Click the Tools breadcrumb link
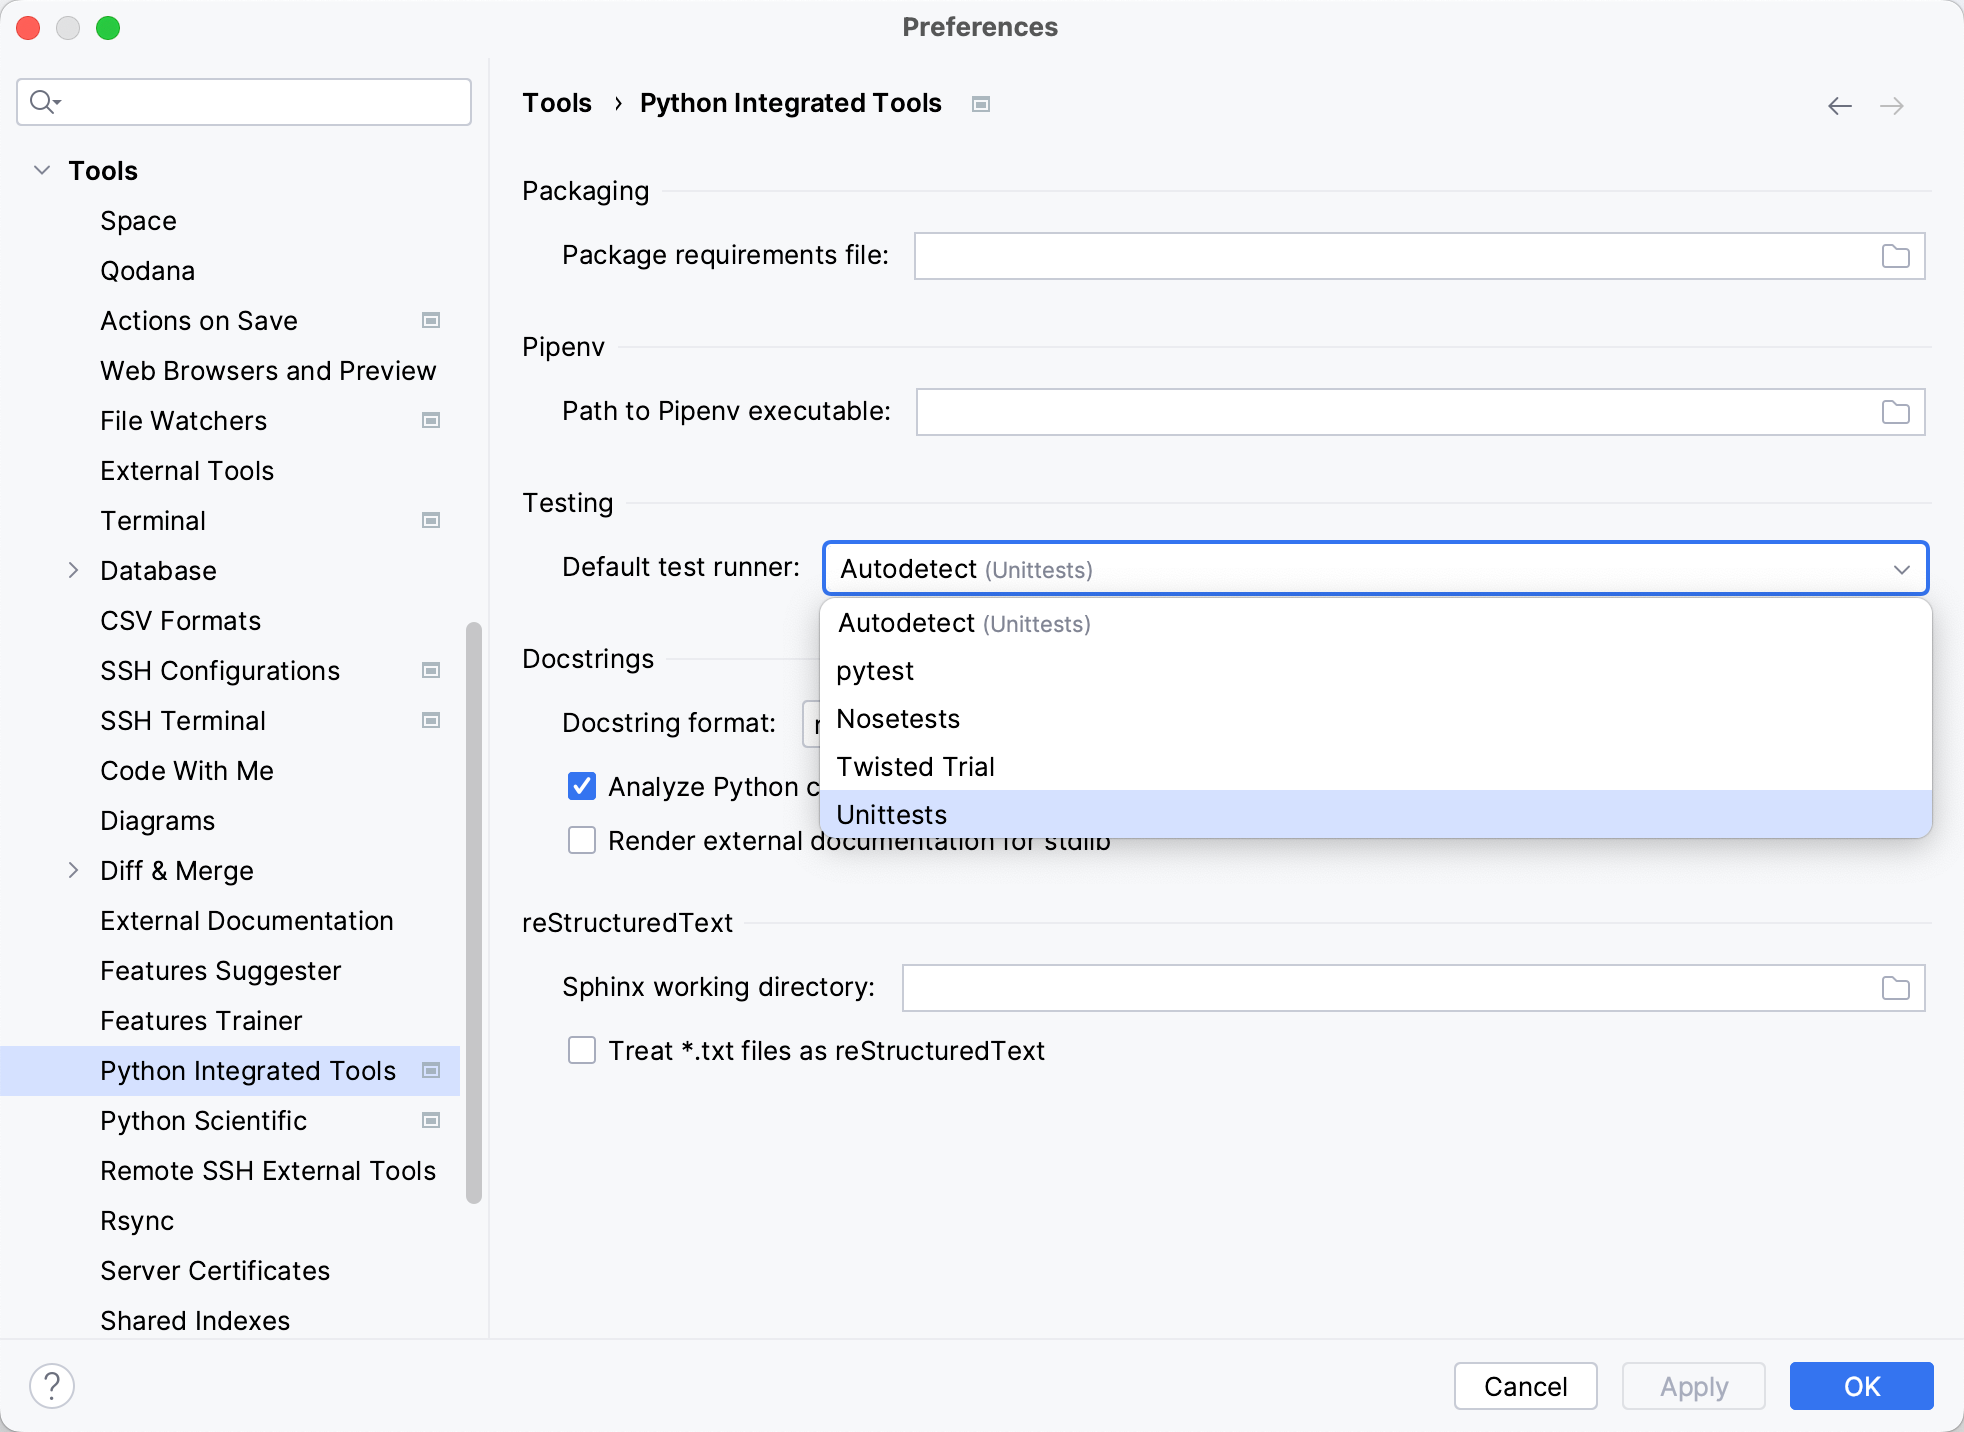 tap(557, 103)
